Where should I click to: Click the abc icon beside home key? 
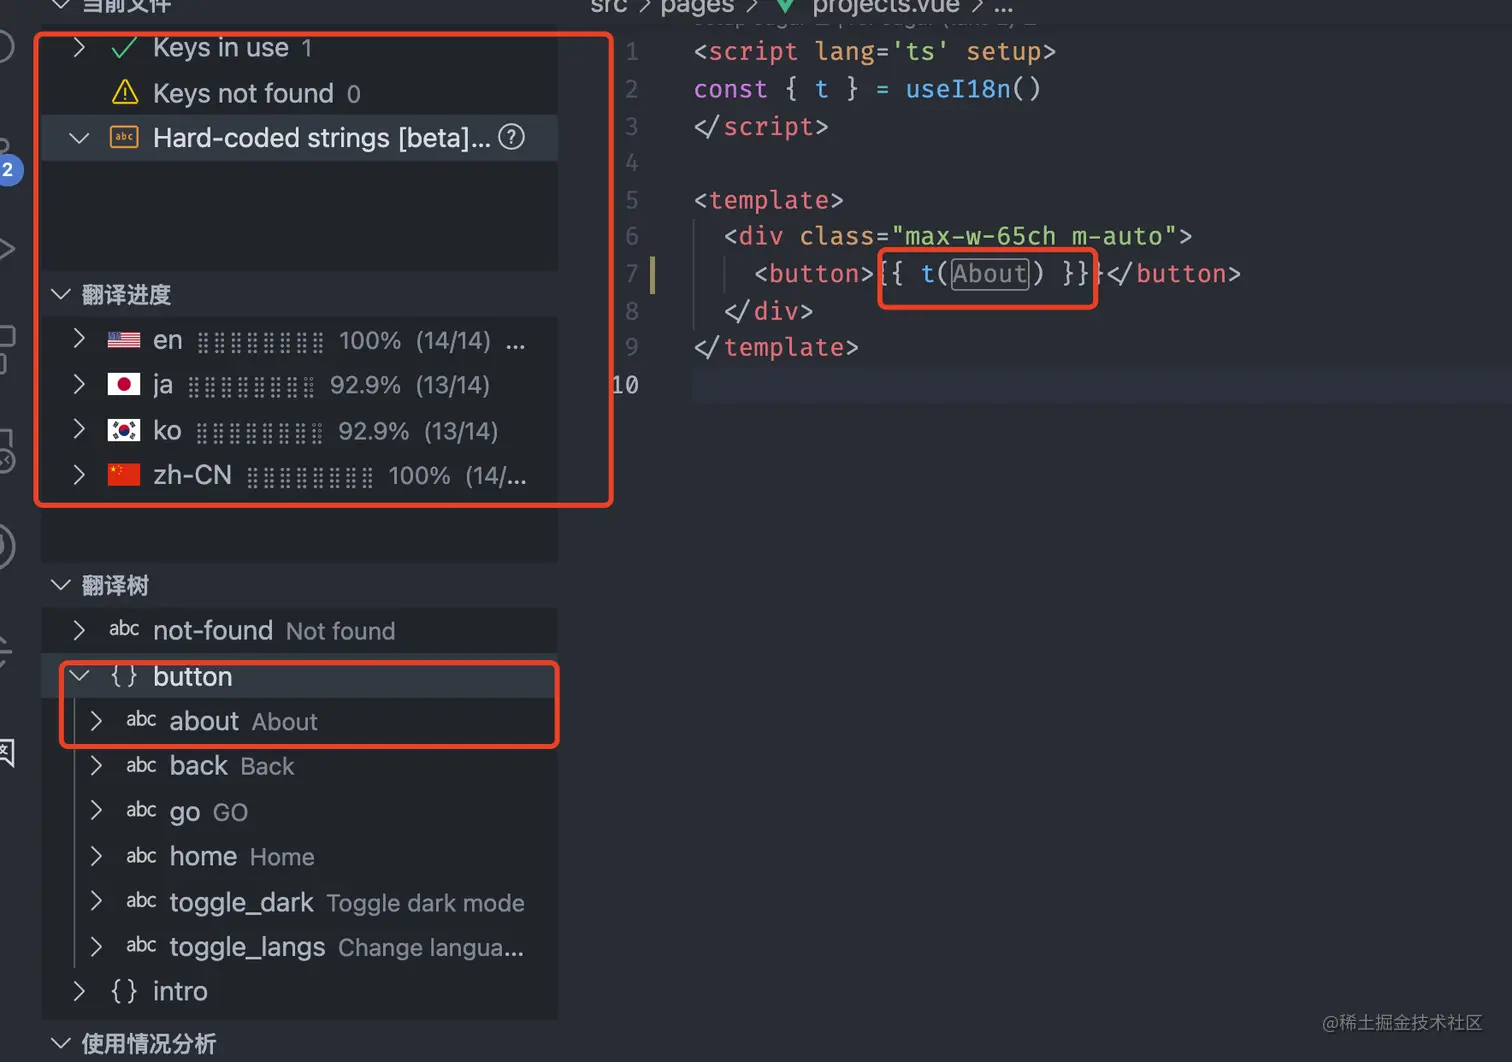pos(141,856)
